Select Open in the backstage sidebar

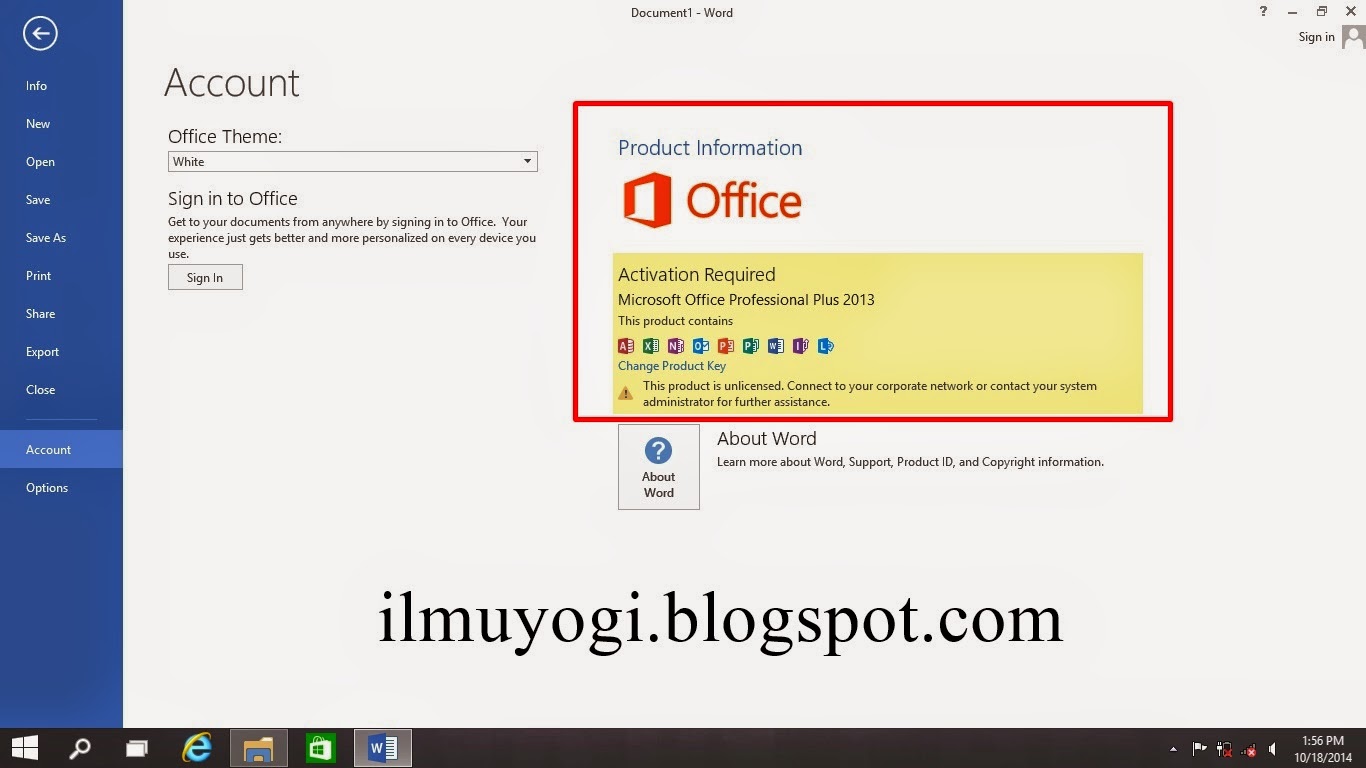[x=61, y=162]
